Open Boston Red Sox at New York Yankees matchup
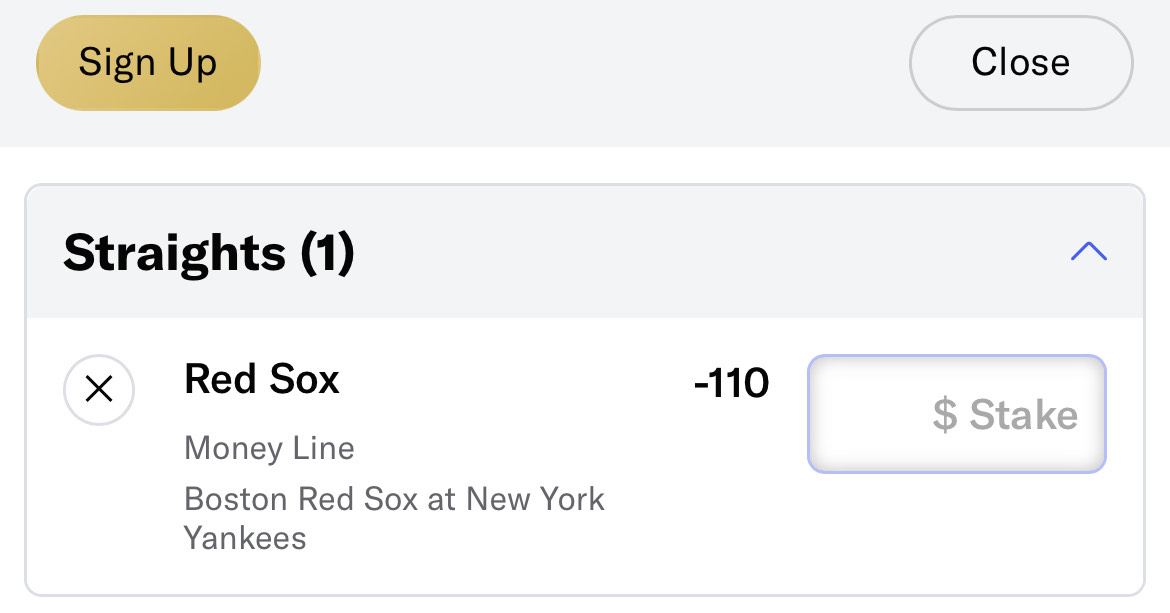The height and width of the screenshot is (613, 1170). point(394,518)
